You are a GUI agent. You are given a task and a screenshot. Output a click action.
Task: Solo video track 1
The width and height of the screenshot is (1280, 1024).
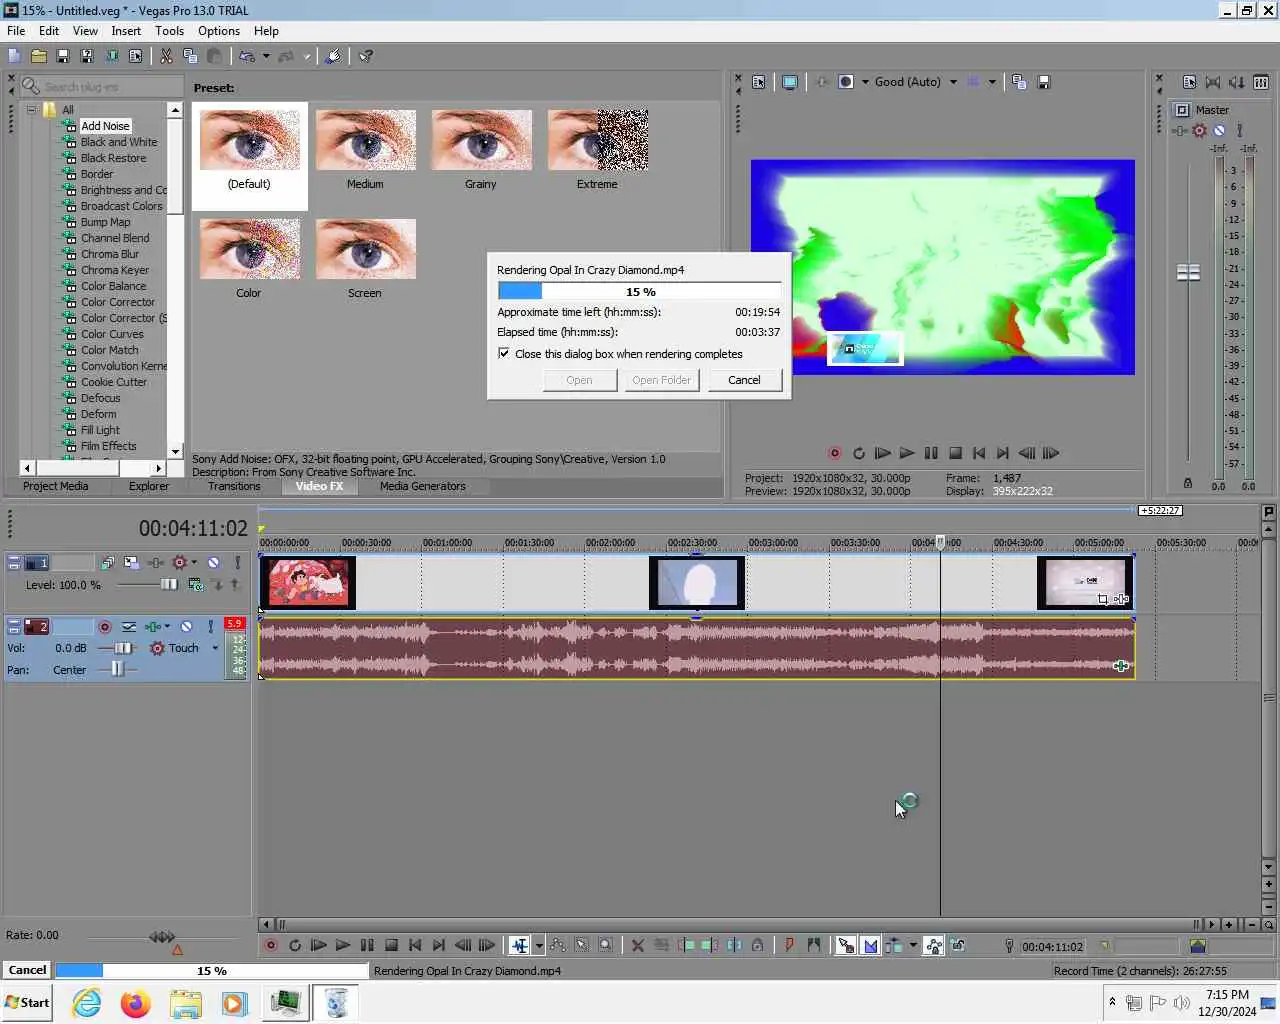point(237,563)
